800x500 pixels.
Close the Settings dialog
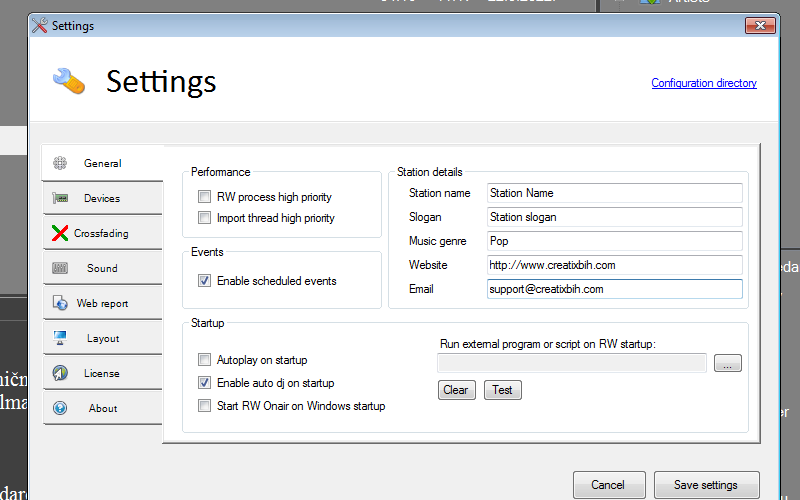tap(760, 25)
